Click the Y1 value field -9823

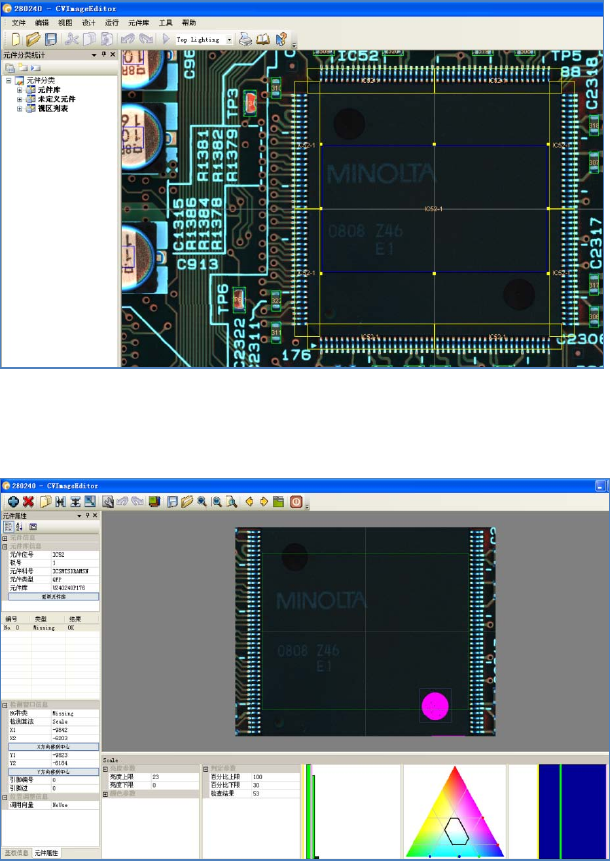(x=75, y=755)
